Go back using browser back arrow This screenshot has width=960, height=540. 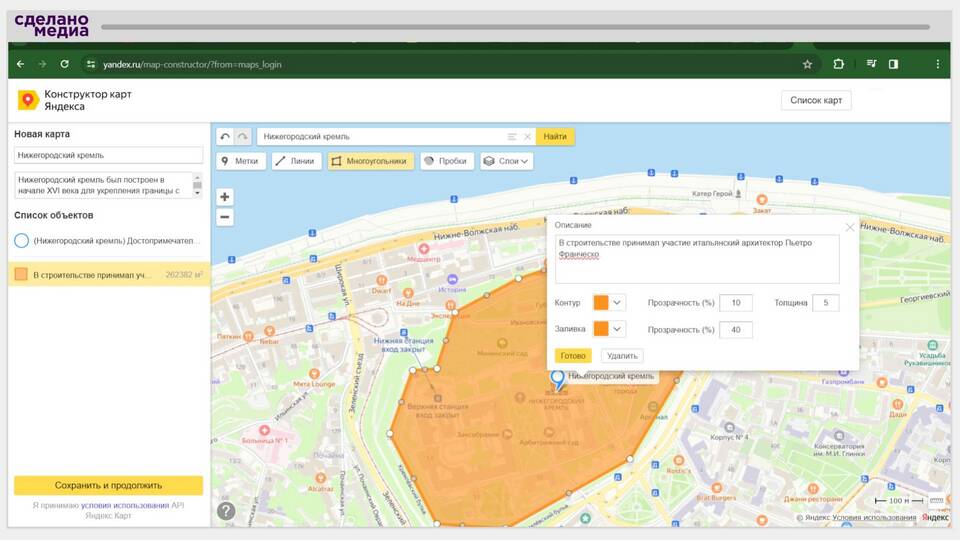click(x=20, y=64)
